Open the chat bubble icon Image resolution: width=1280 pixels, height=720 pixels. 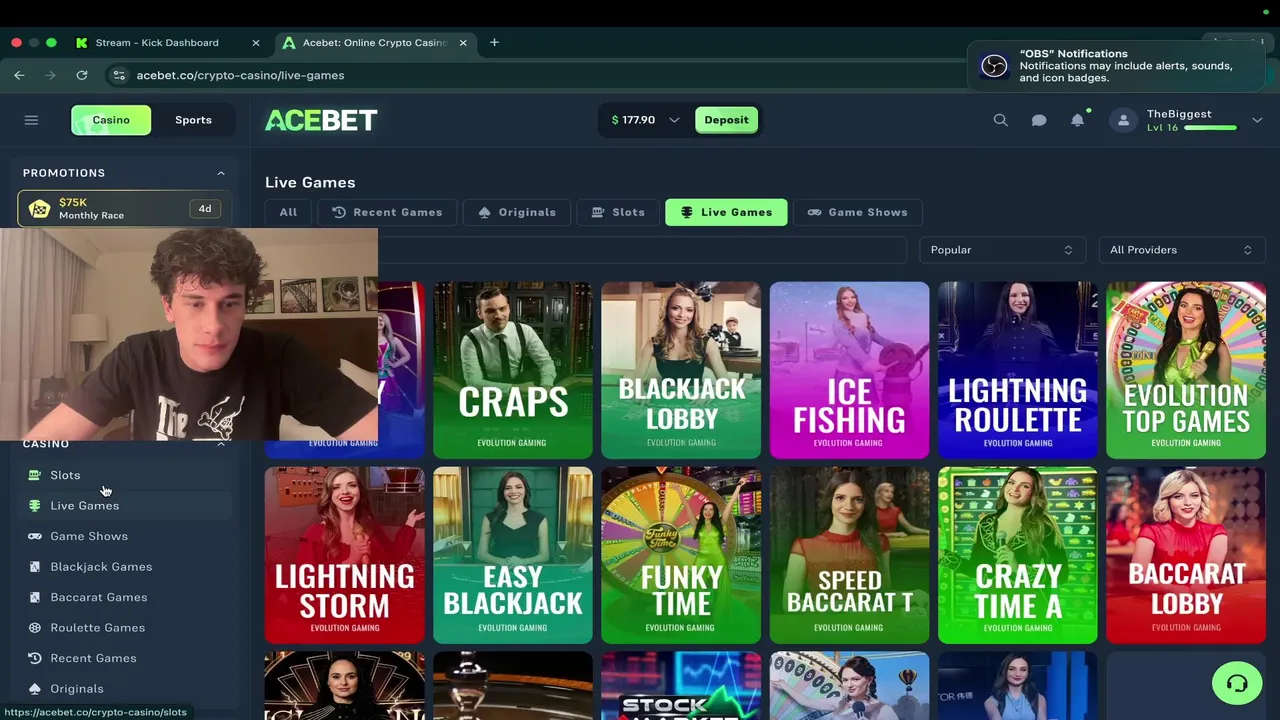1039,120
